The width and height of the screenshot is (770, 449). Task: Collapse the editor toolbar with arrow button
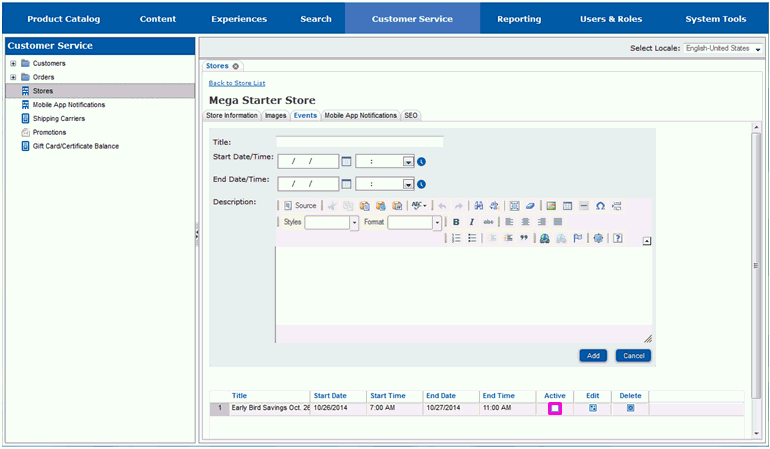[x=647, y=241]
